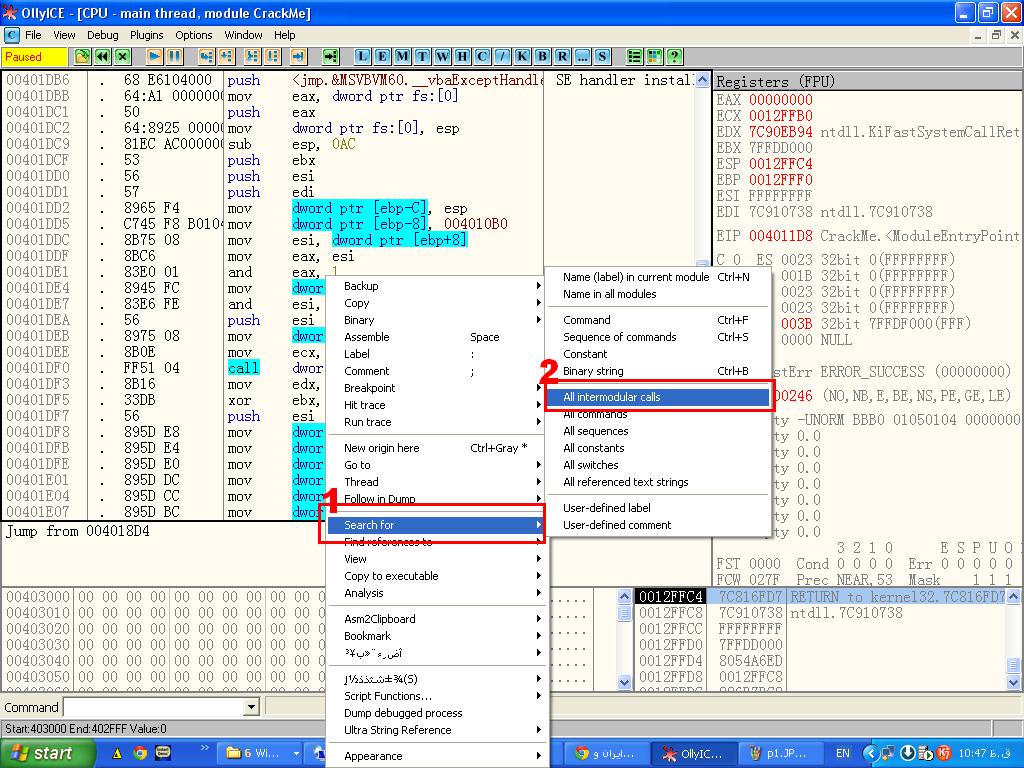This screenshot has width=1024, height=768.
Task: Open the Executable modules (E) window
Action: click(382, 57)
